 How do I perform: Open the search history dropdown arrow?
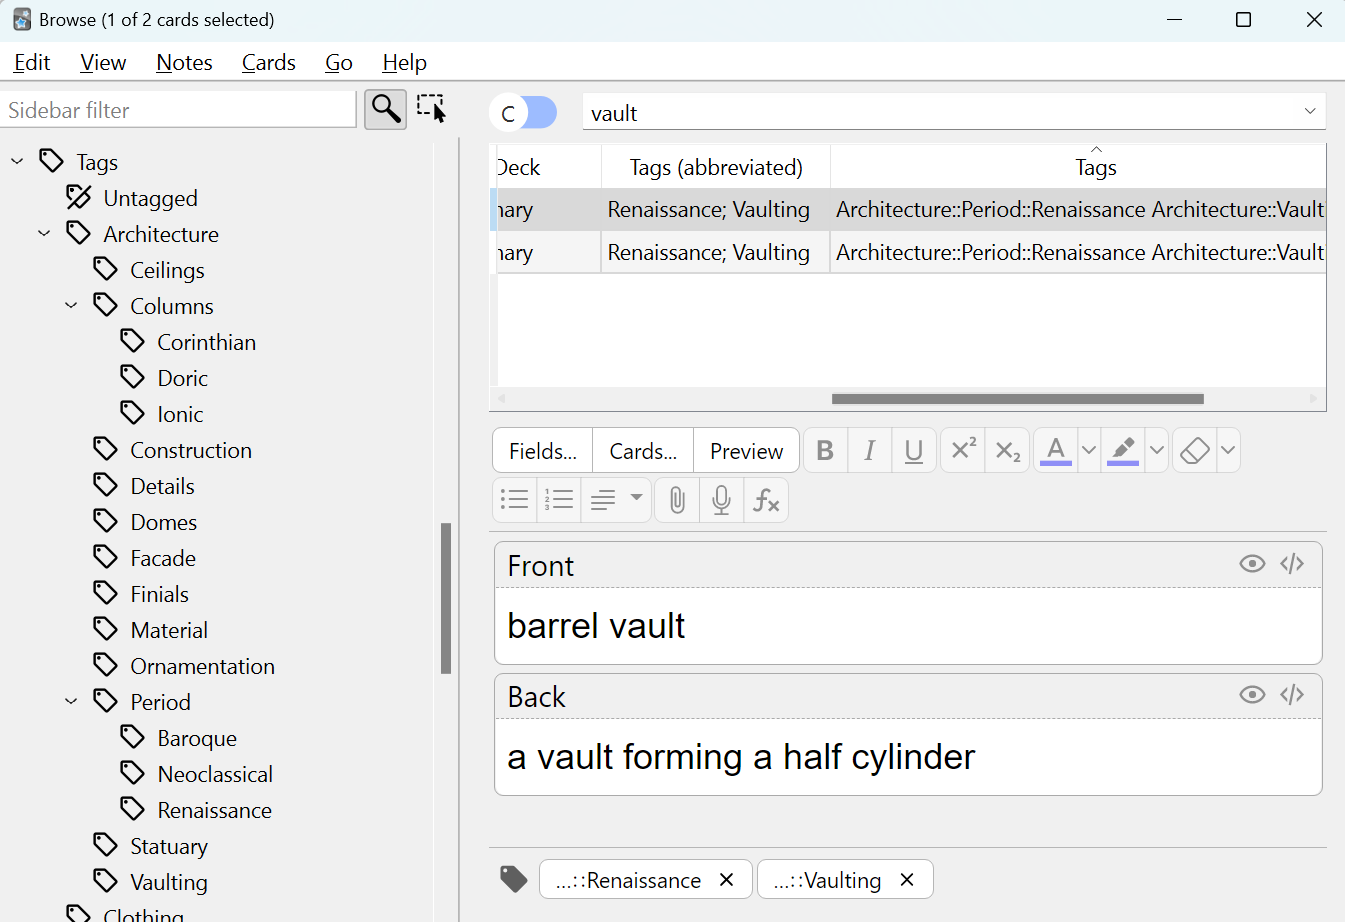point(1310,112)
